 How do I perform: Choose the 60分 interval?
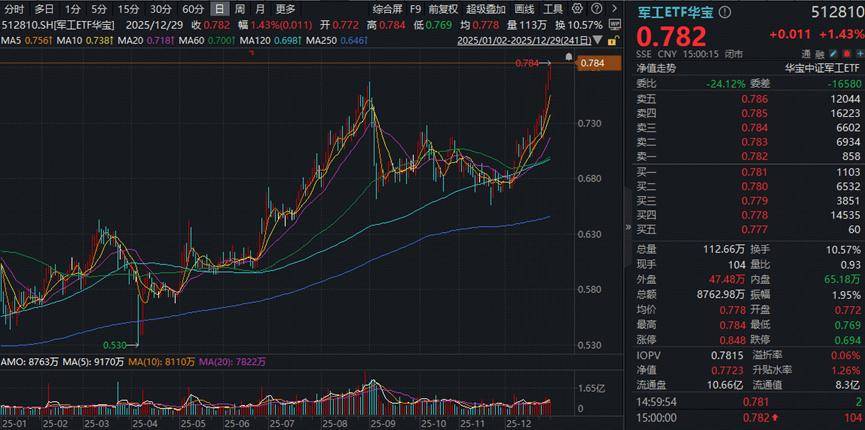click(x=193, y=9)
